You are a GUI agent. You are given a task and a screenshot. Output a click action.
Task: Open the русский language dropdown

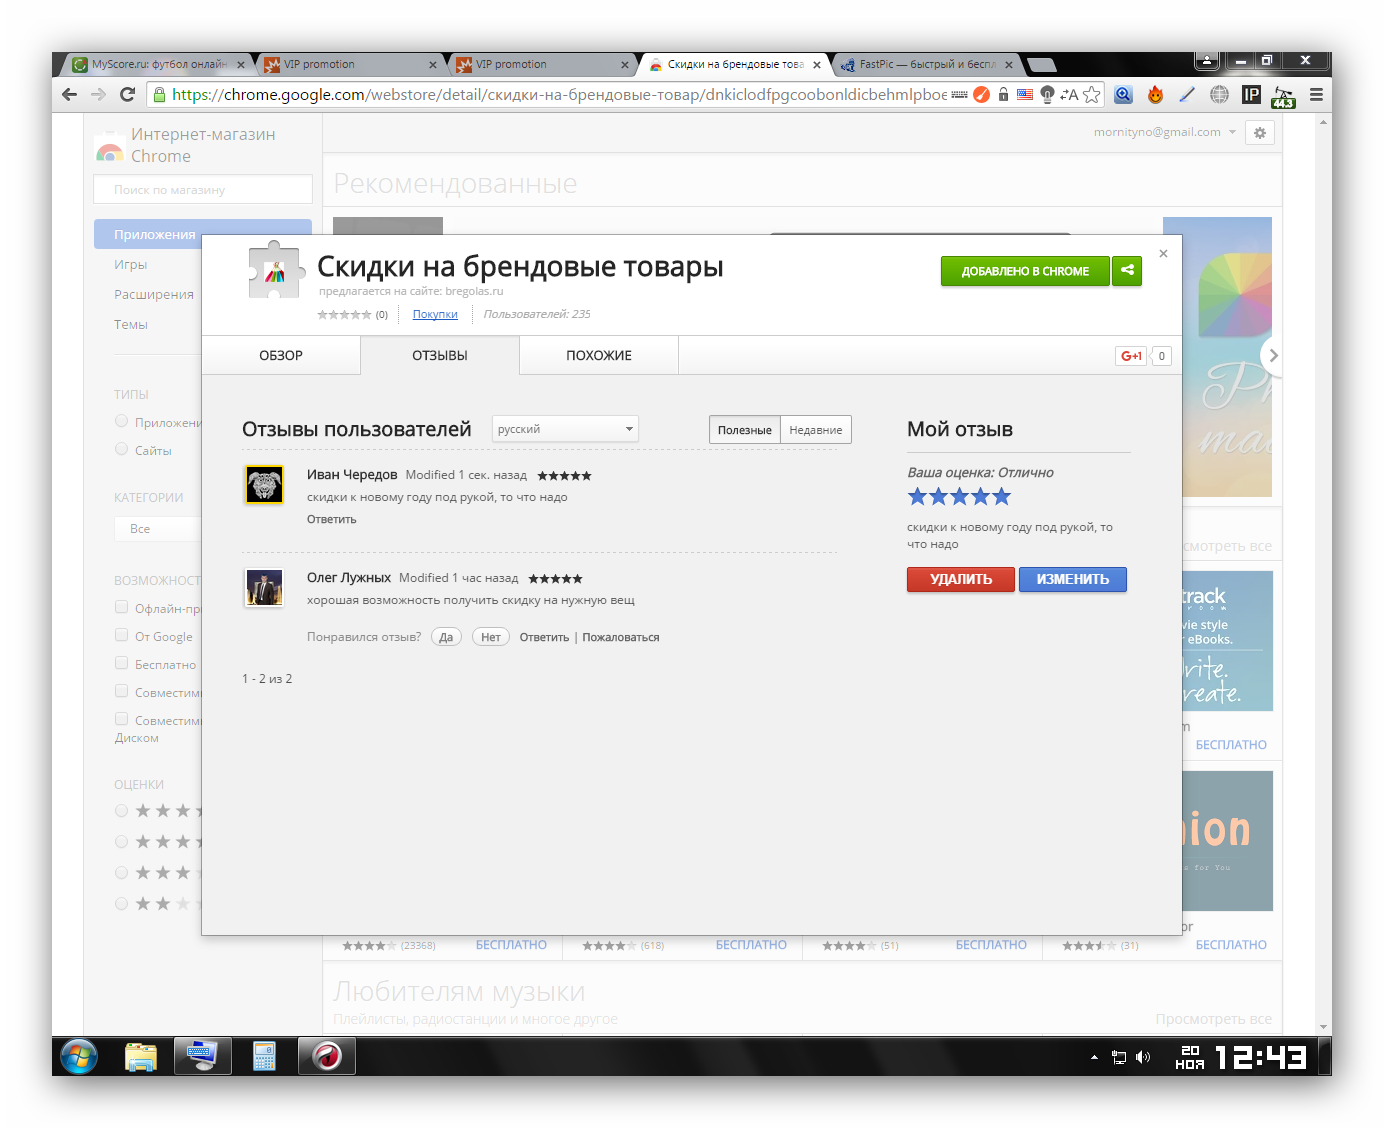pyautogui.click(x=565, y=429)
